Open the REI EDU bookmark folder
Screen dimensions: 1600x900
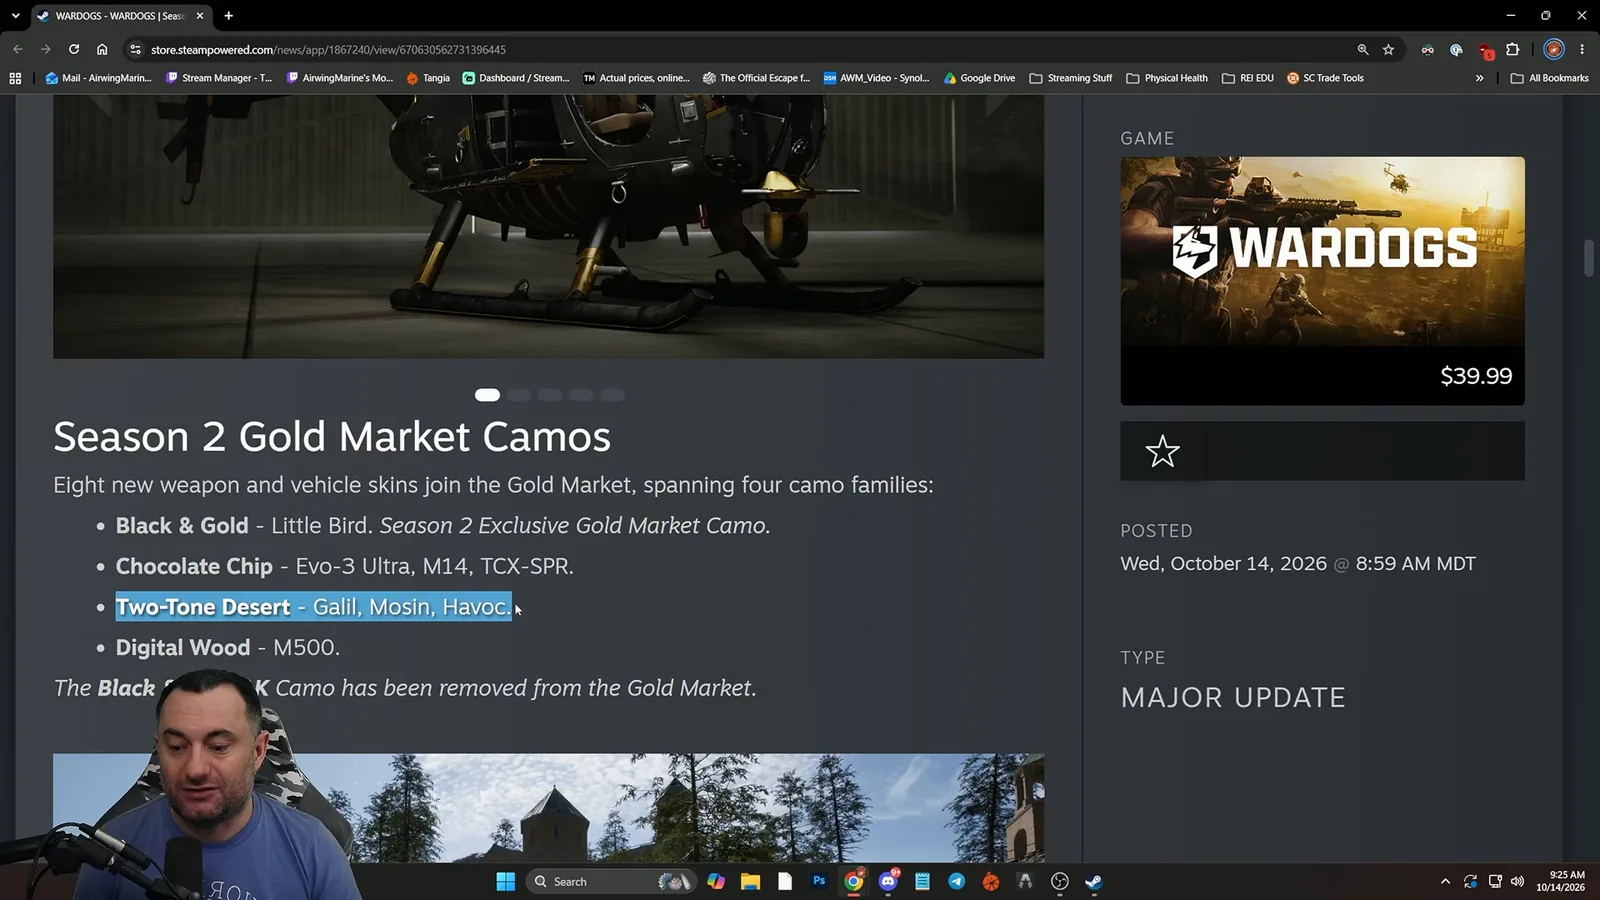pos(1248,78)
